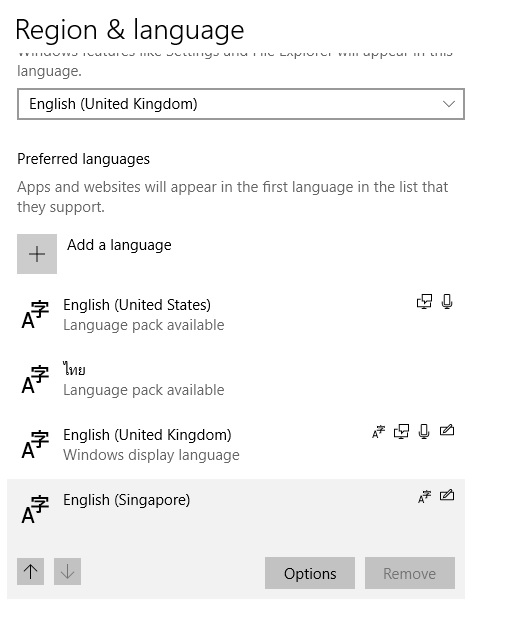The image size is (507, 625).
Task: Select the Thai language entry
Action: (x=236, y=379)
